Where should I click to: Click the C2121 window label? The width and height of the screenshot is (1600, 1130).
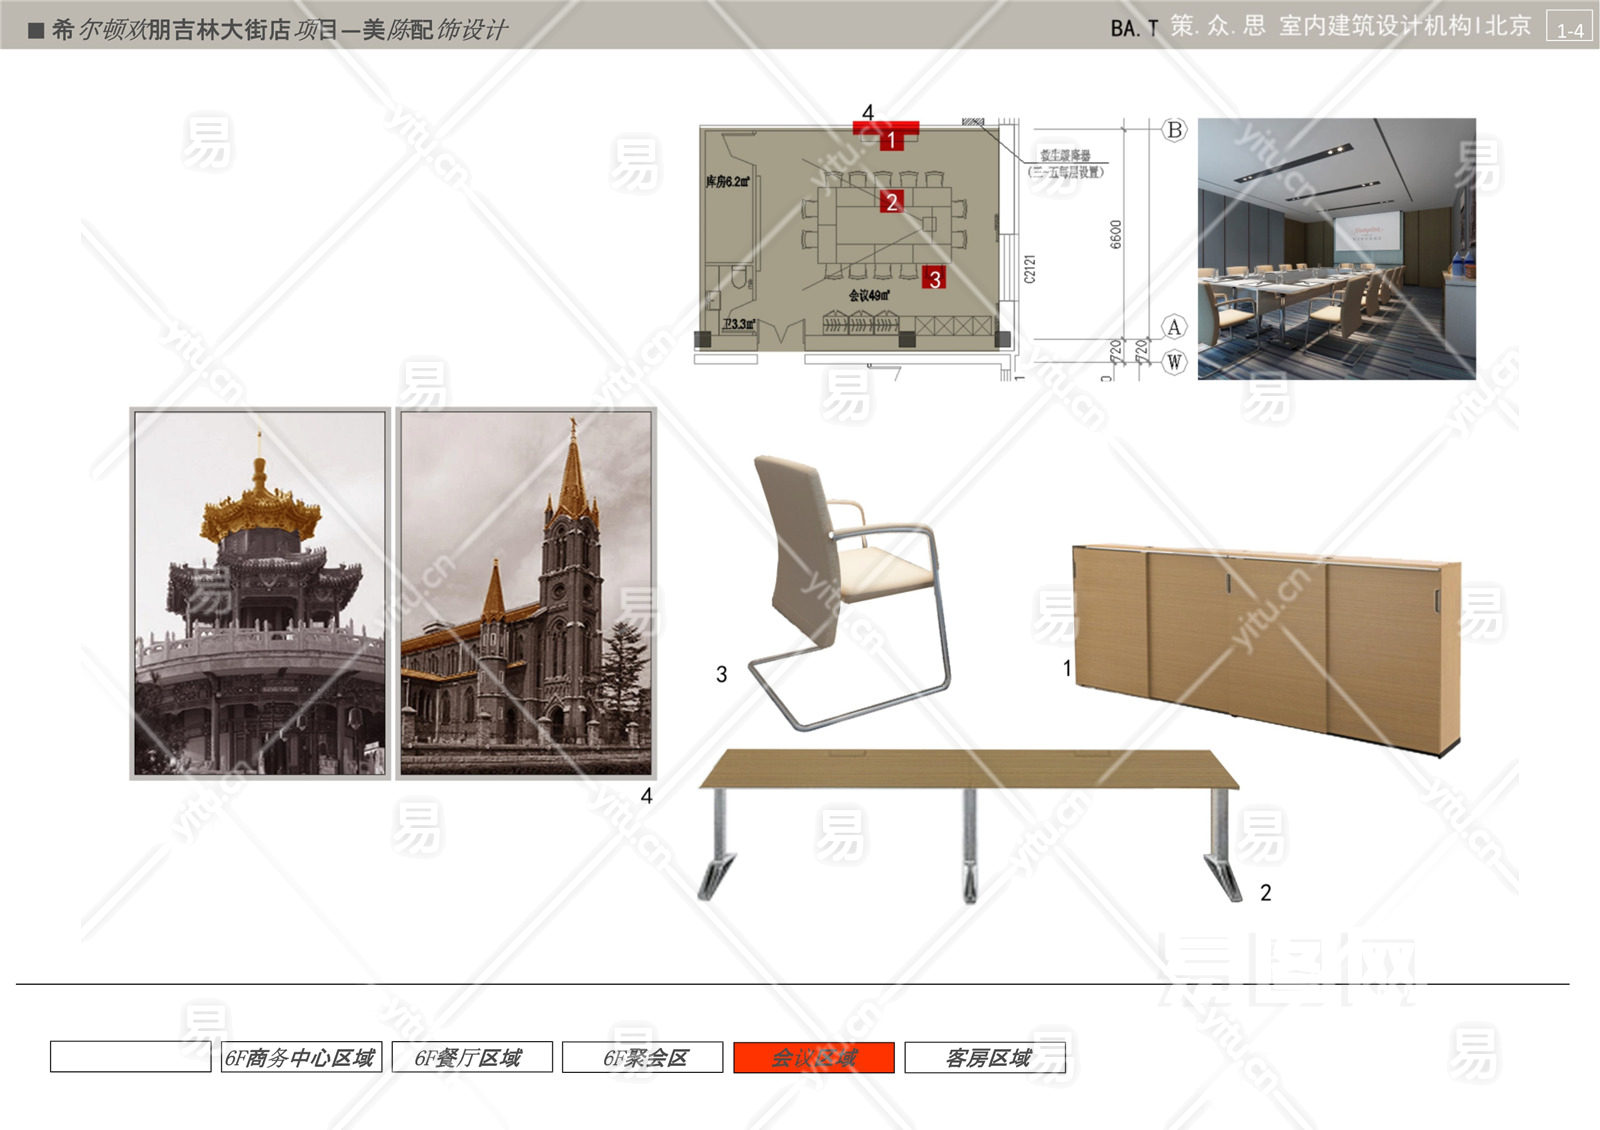(1030, 269)
